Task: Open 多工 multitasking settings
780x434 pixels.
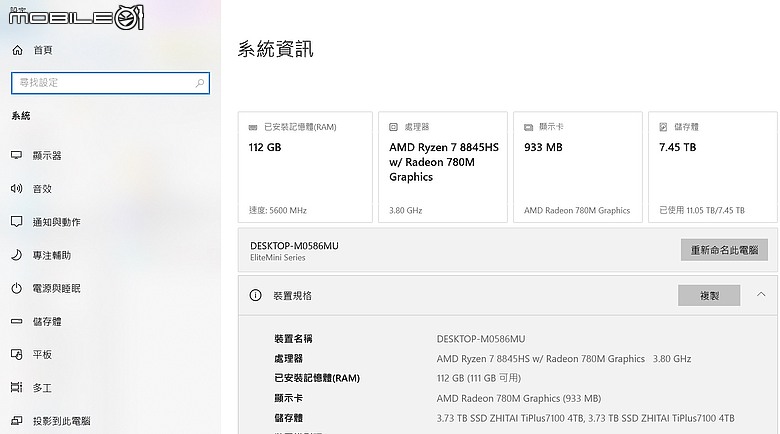Action: tap(42, 388)
